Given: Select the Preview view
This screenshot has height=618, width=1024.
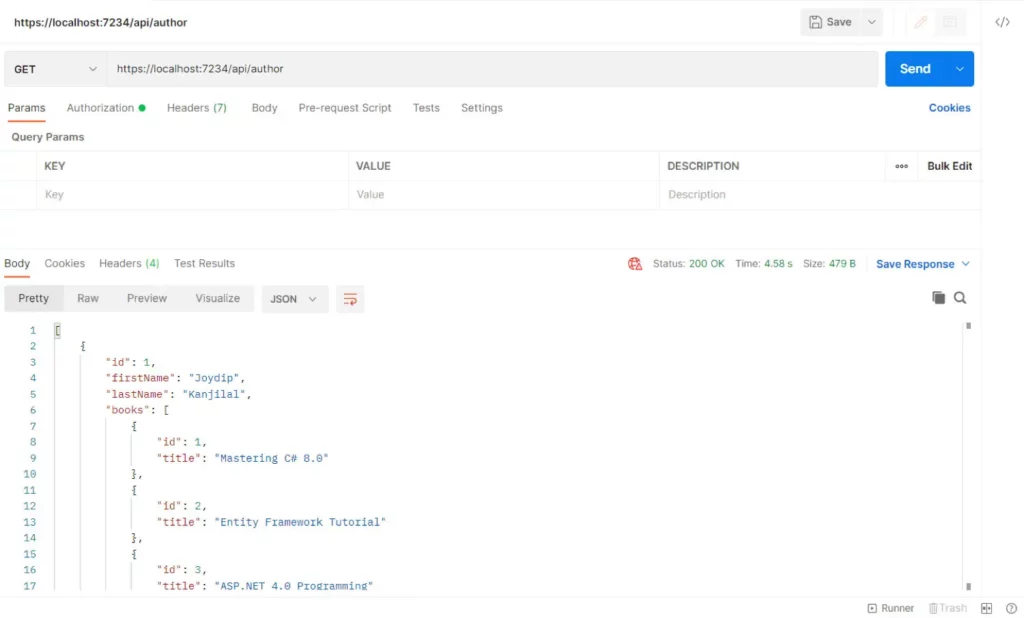Looking at the screenshot, I should coord(147,299).
